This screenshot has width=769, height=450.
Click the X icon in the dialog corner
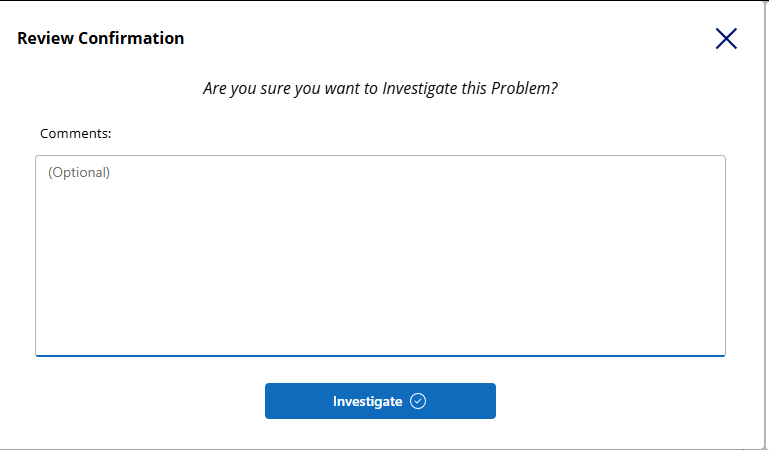(726, 39)
